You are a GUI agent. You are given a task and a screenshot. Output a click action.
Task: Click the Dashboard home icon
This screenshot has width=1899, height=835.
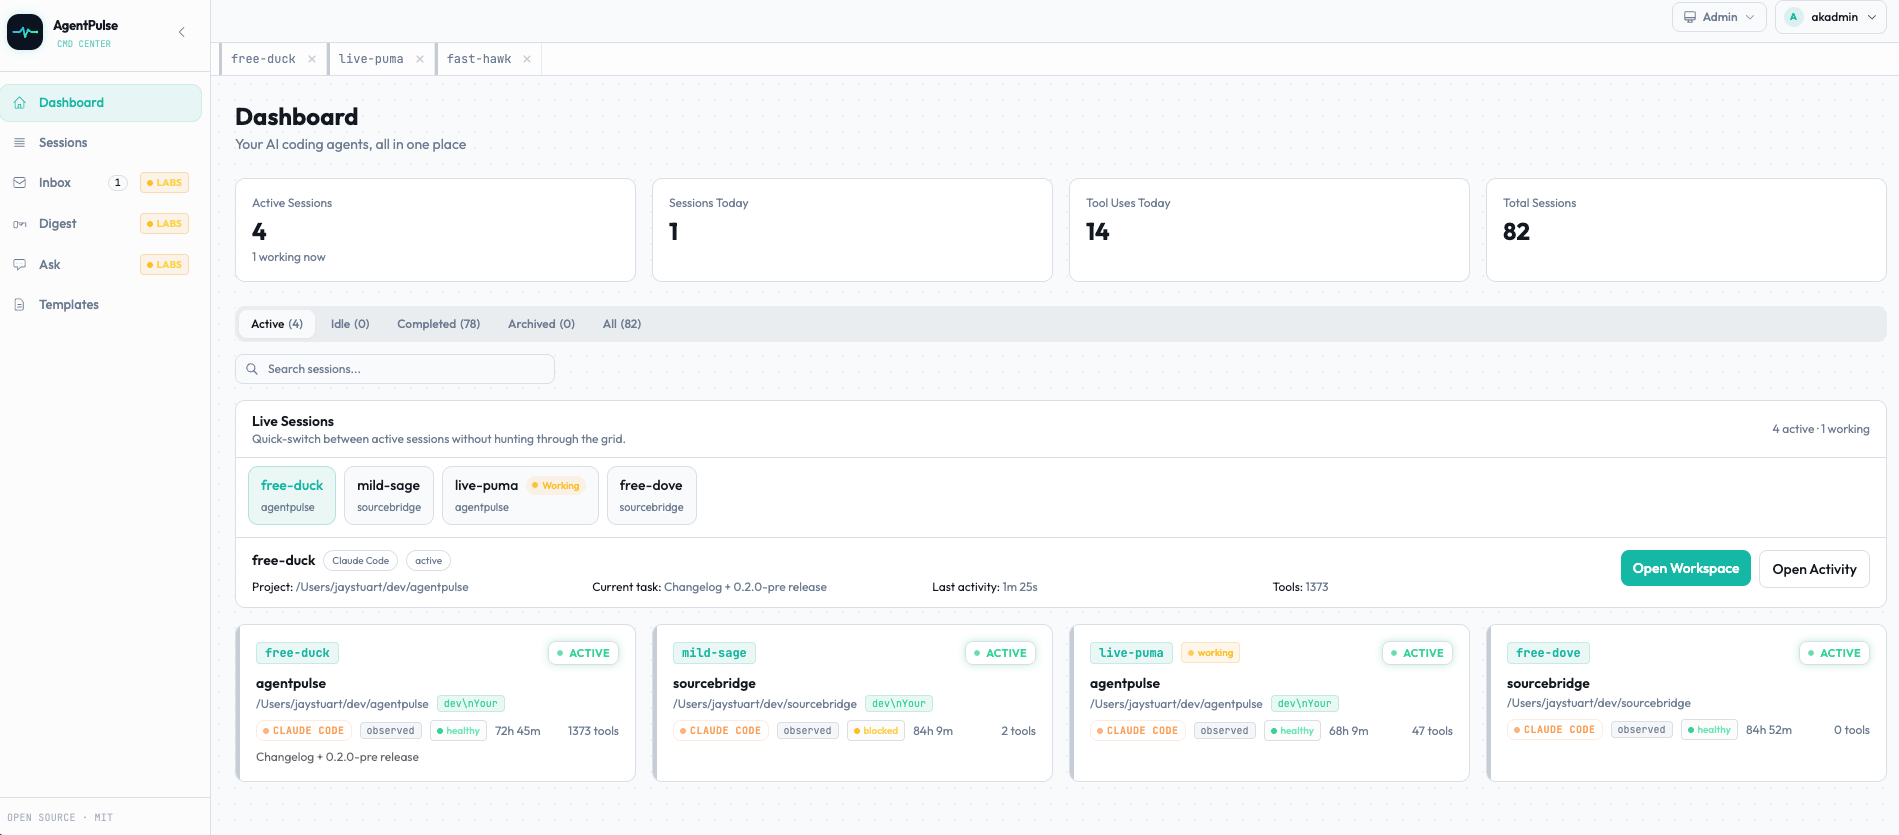[x=19, y=103]
